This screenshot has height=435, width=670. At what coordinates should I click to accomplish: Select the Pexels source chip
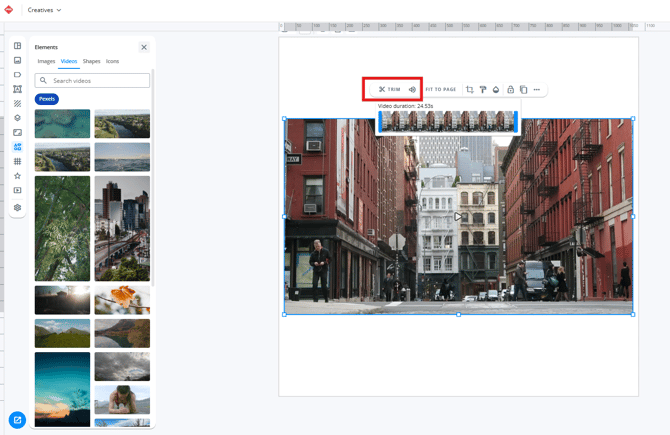click(x=47, y=99)
